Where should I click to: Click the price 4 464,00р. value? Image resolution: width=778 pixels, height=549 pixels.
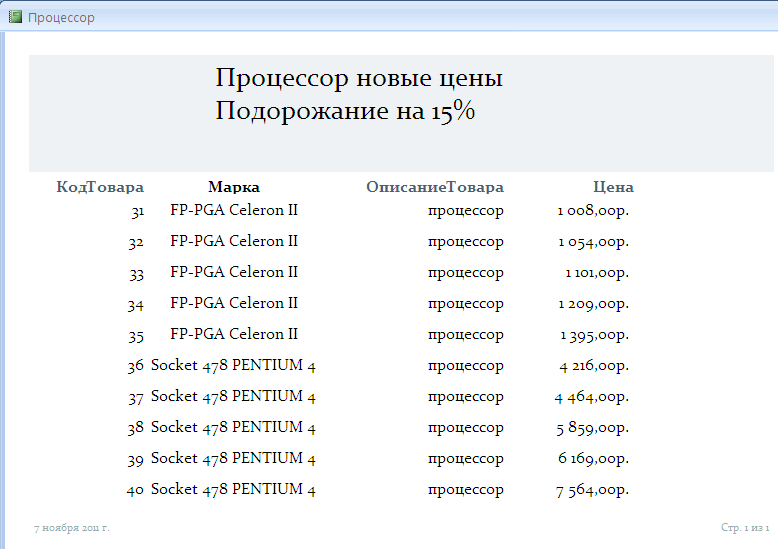(591, 397)
